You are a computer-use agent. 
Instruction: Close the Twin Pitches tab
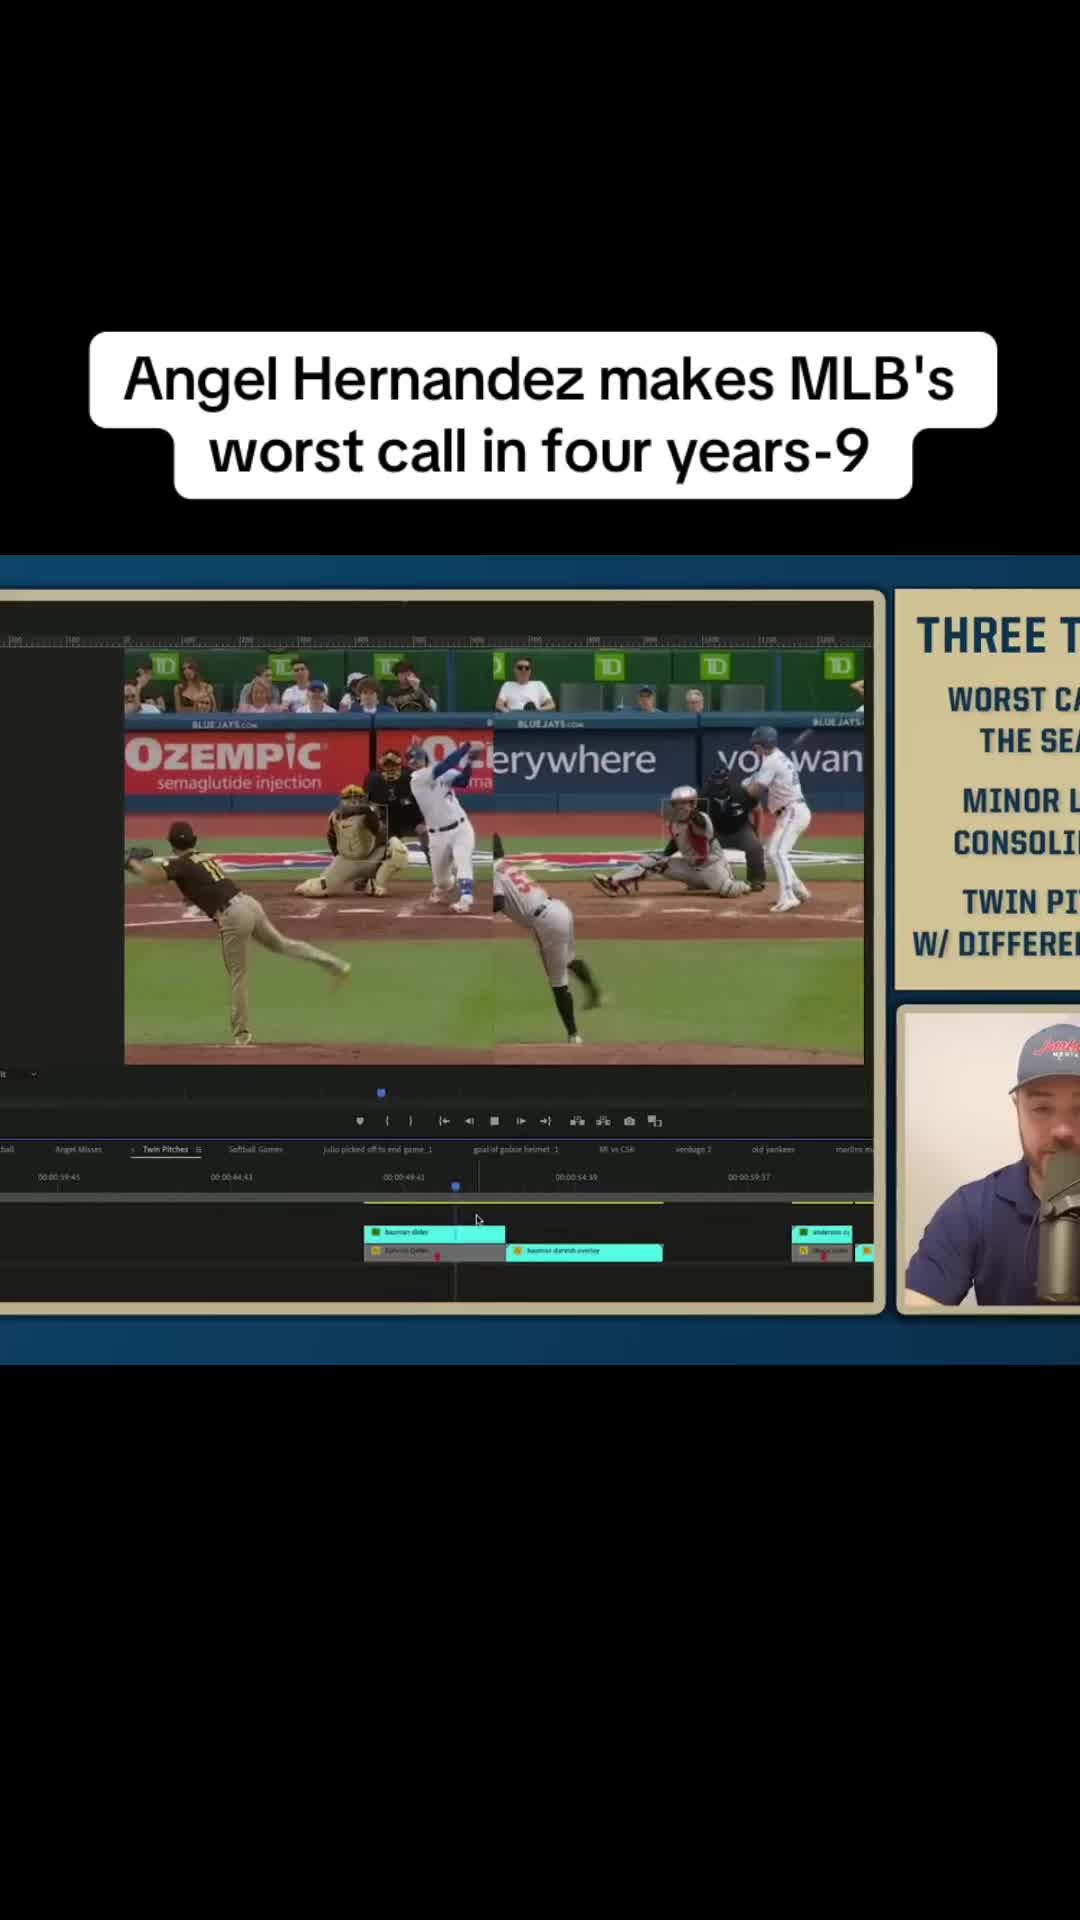pos(133,1149)
